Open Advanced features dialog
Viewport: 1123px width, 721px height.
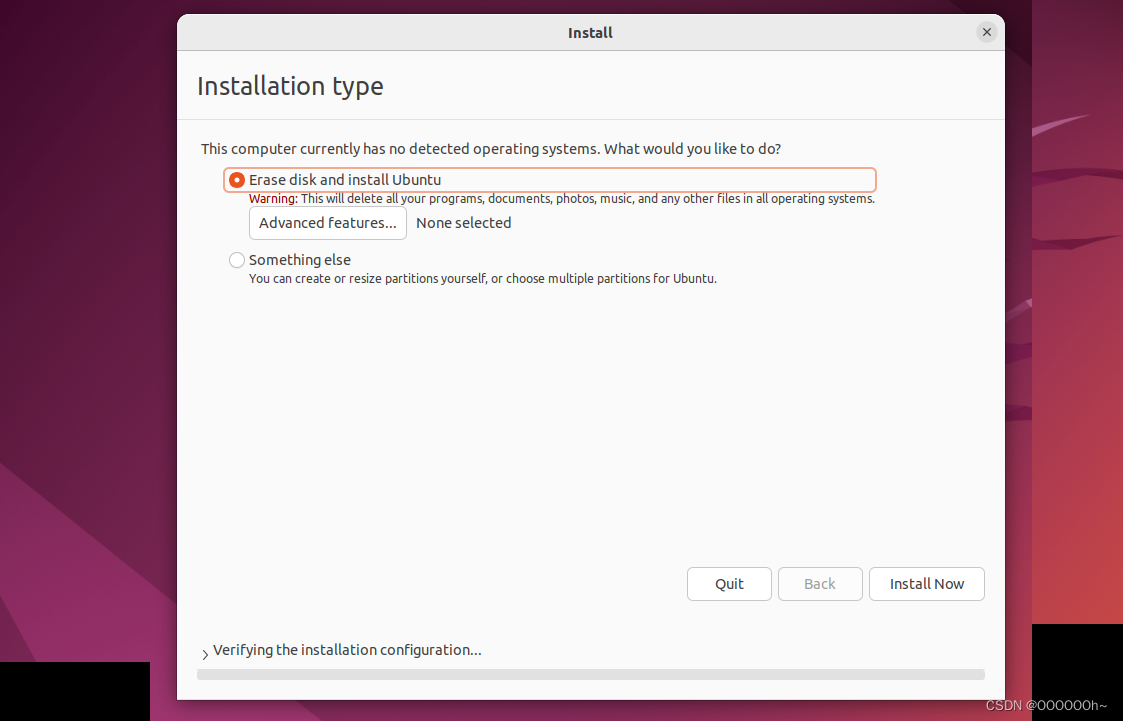(328, 223)
